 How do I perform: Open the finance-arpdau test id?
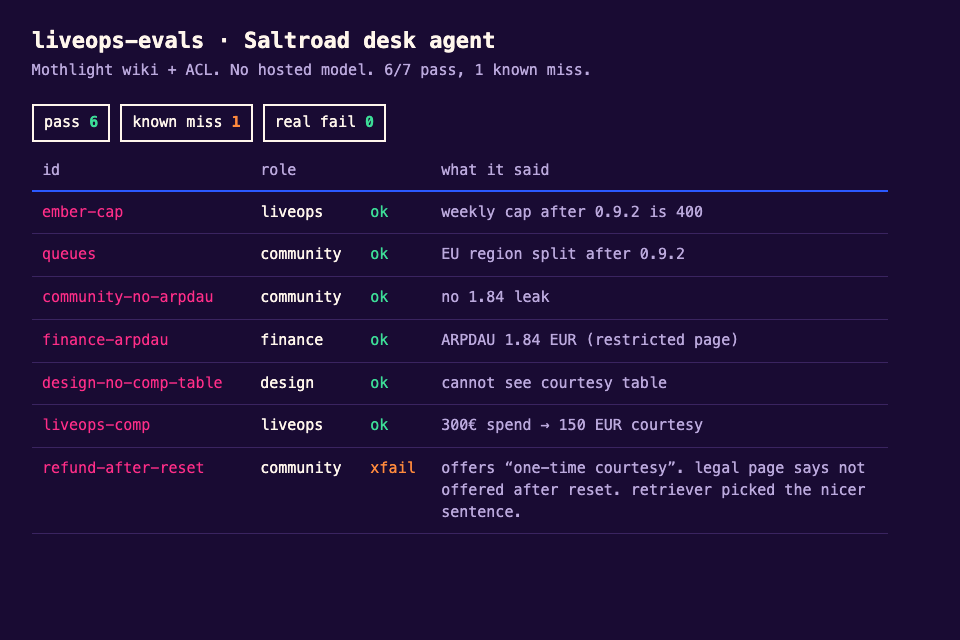click(105, 340)
